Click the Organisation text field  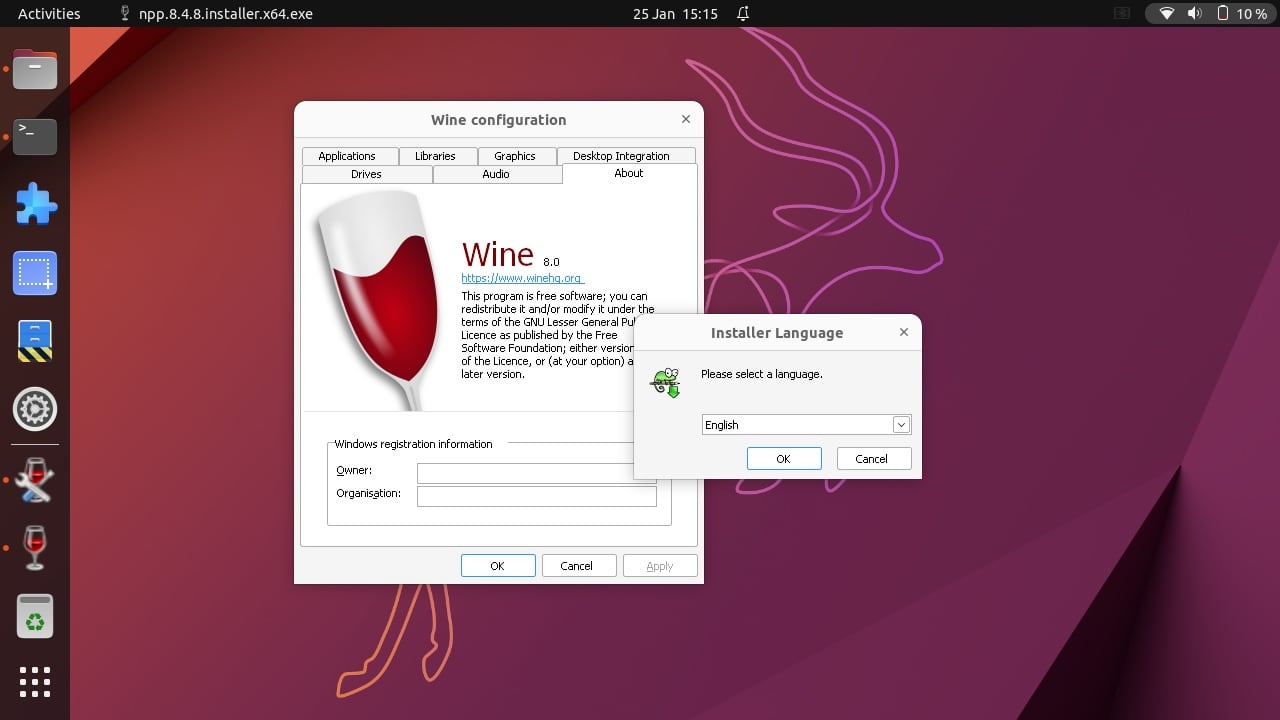coord(536,495)
